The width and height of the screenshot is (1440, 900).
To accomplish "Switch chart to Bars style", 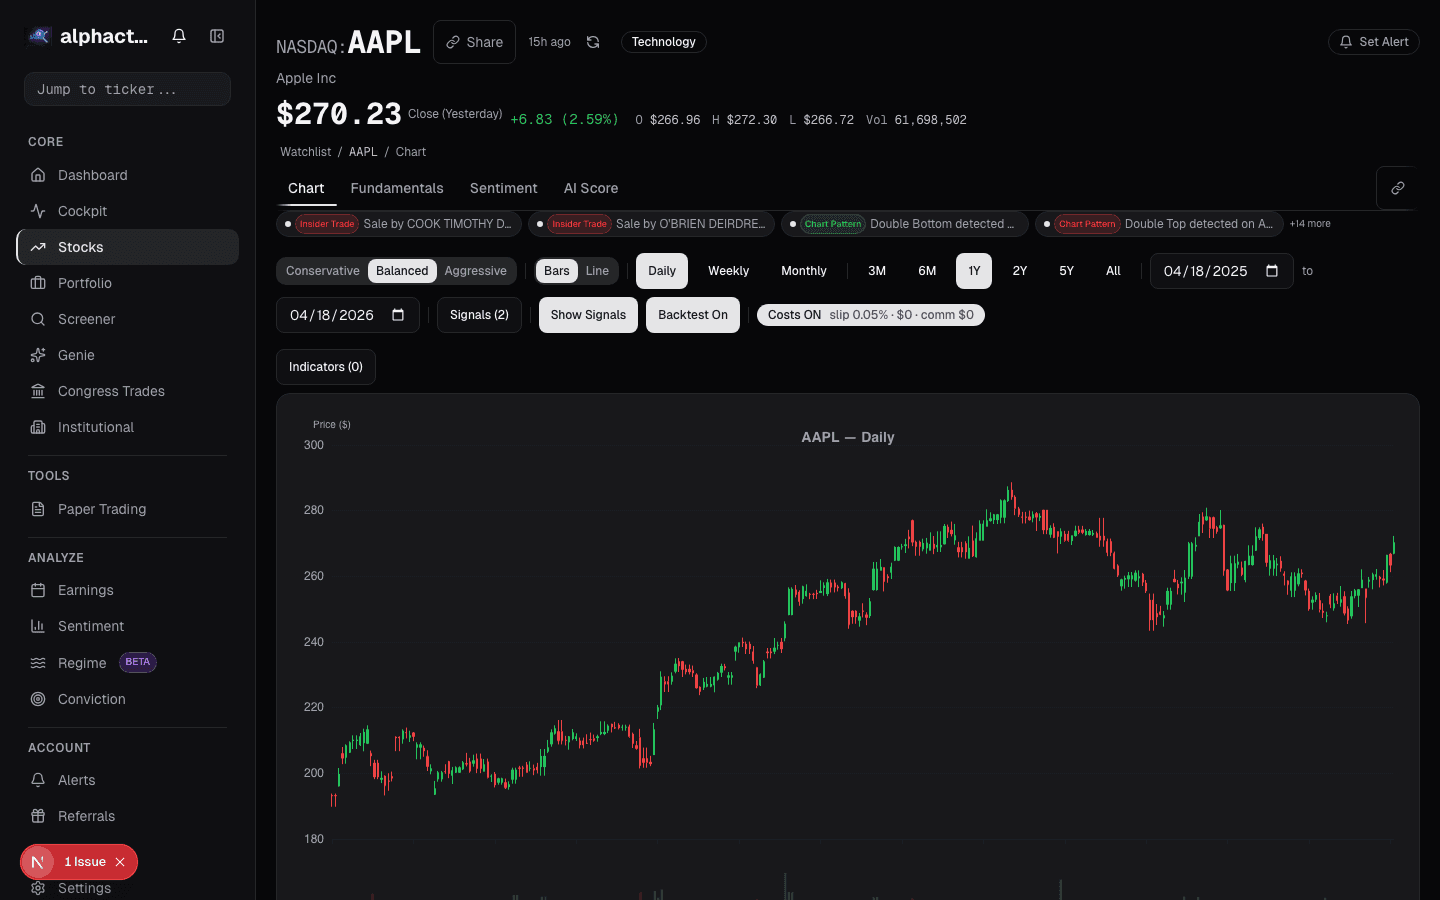I will [557, 271].
